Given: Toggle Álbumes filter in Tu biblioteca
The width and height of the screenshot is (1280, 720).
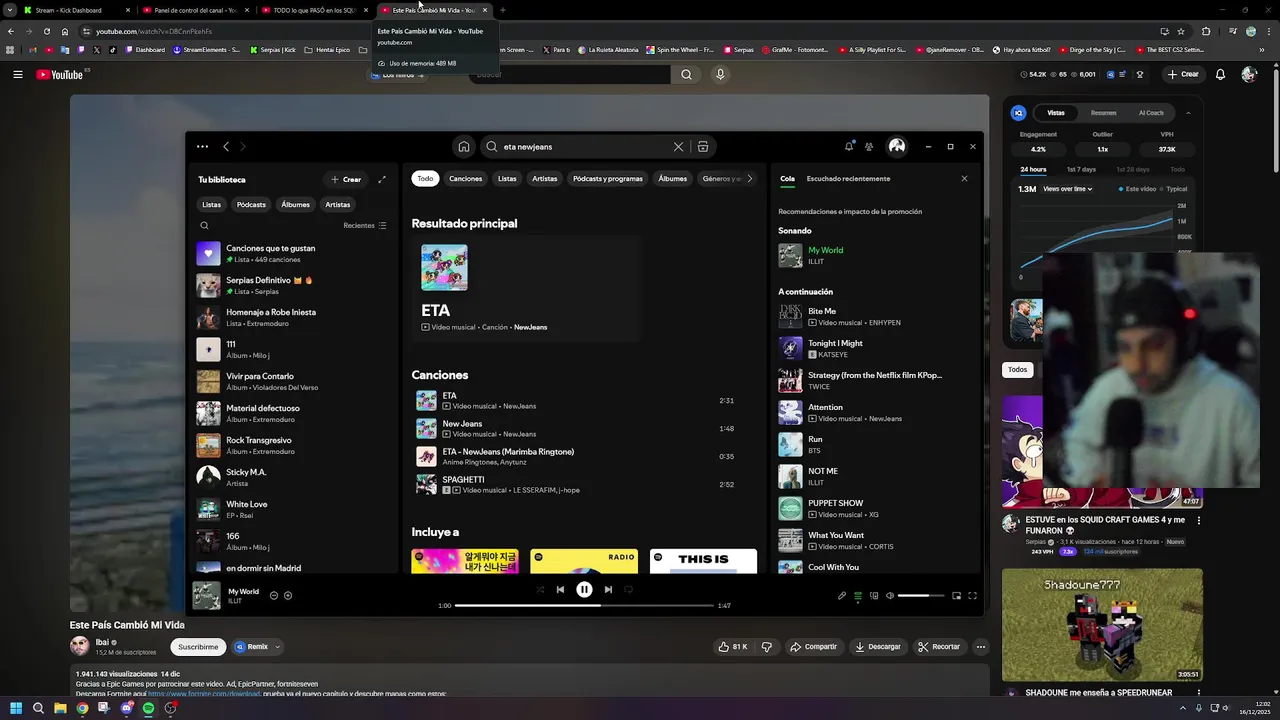Looking at the screenshot, I should (295, 205).
